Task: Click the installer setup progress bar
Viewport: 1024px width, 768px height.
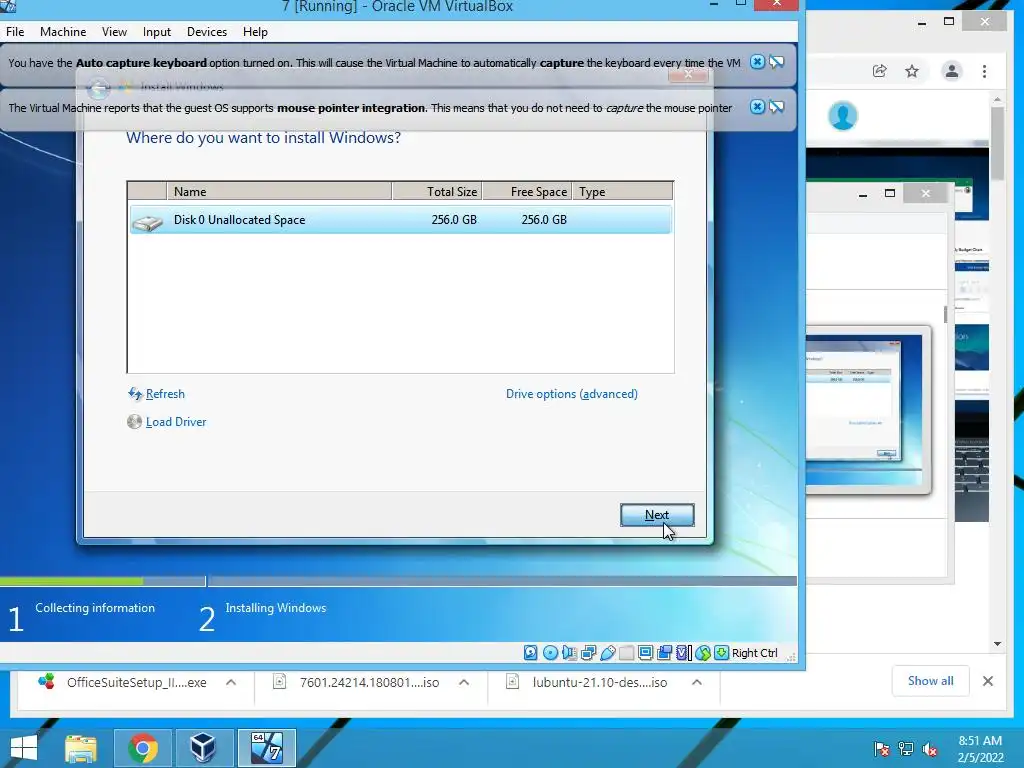Action: pyautogui.click(x=398, y=581)
